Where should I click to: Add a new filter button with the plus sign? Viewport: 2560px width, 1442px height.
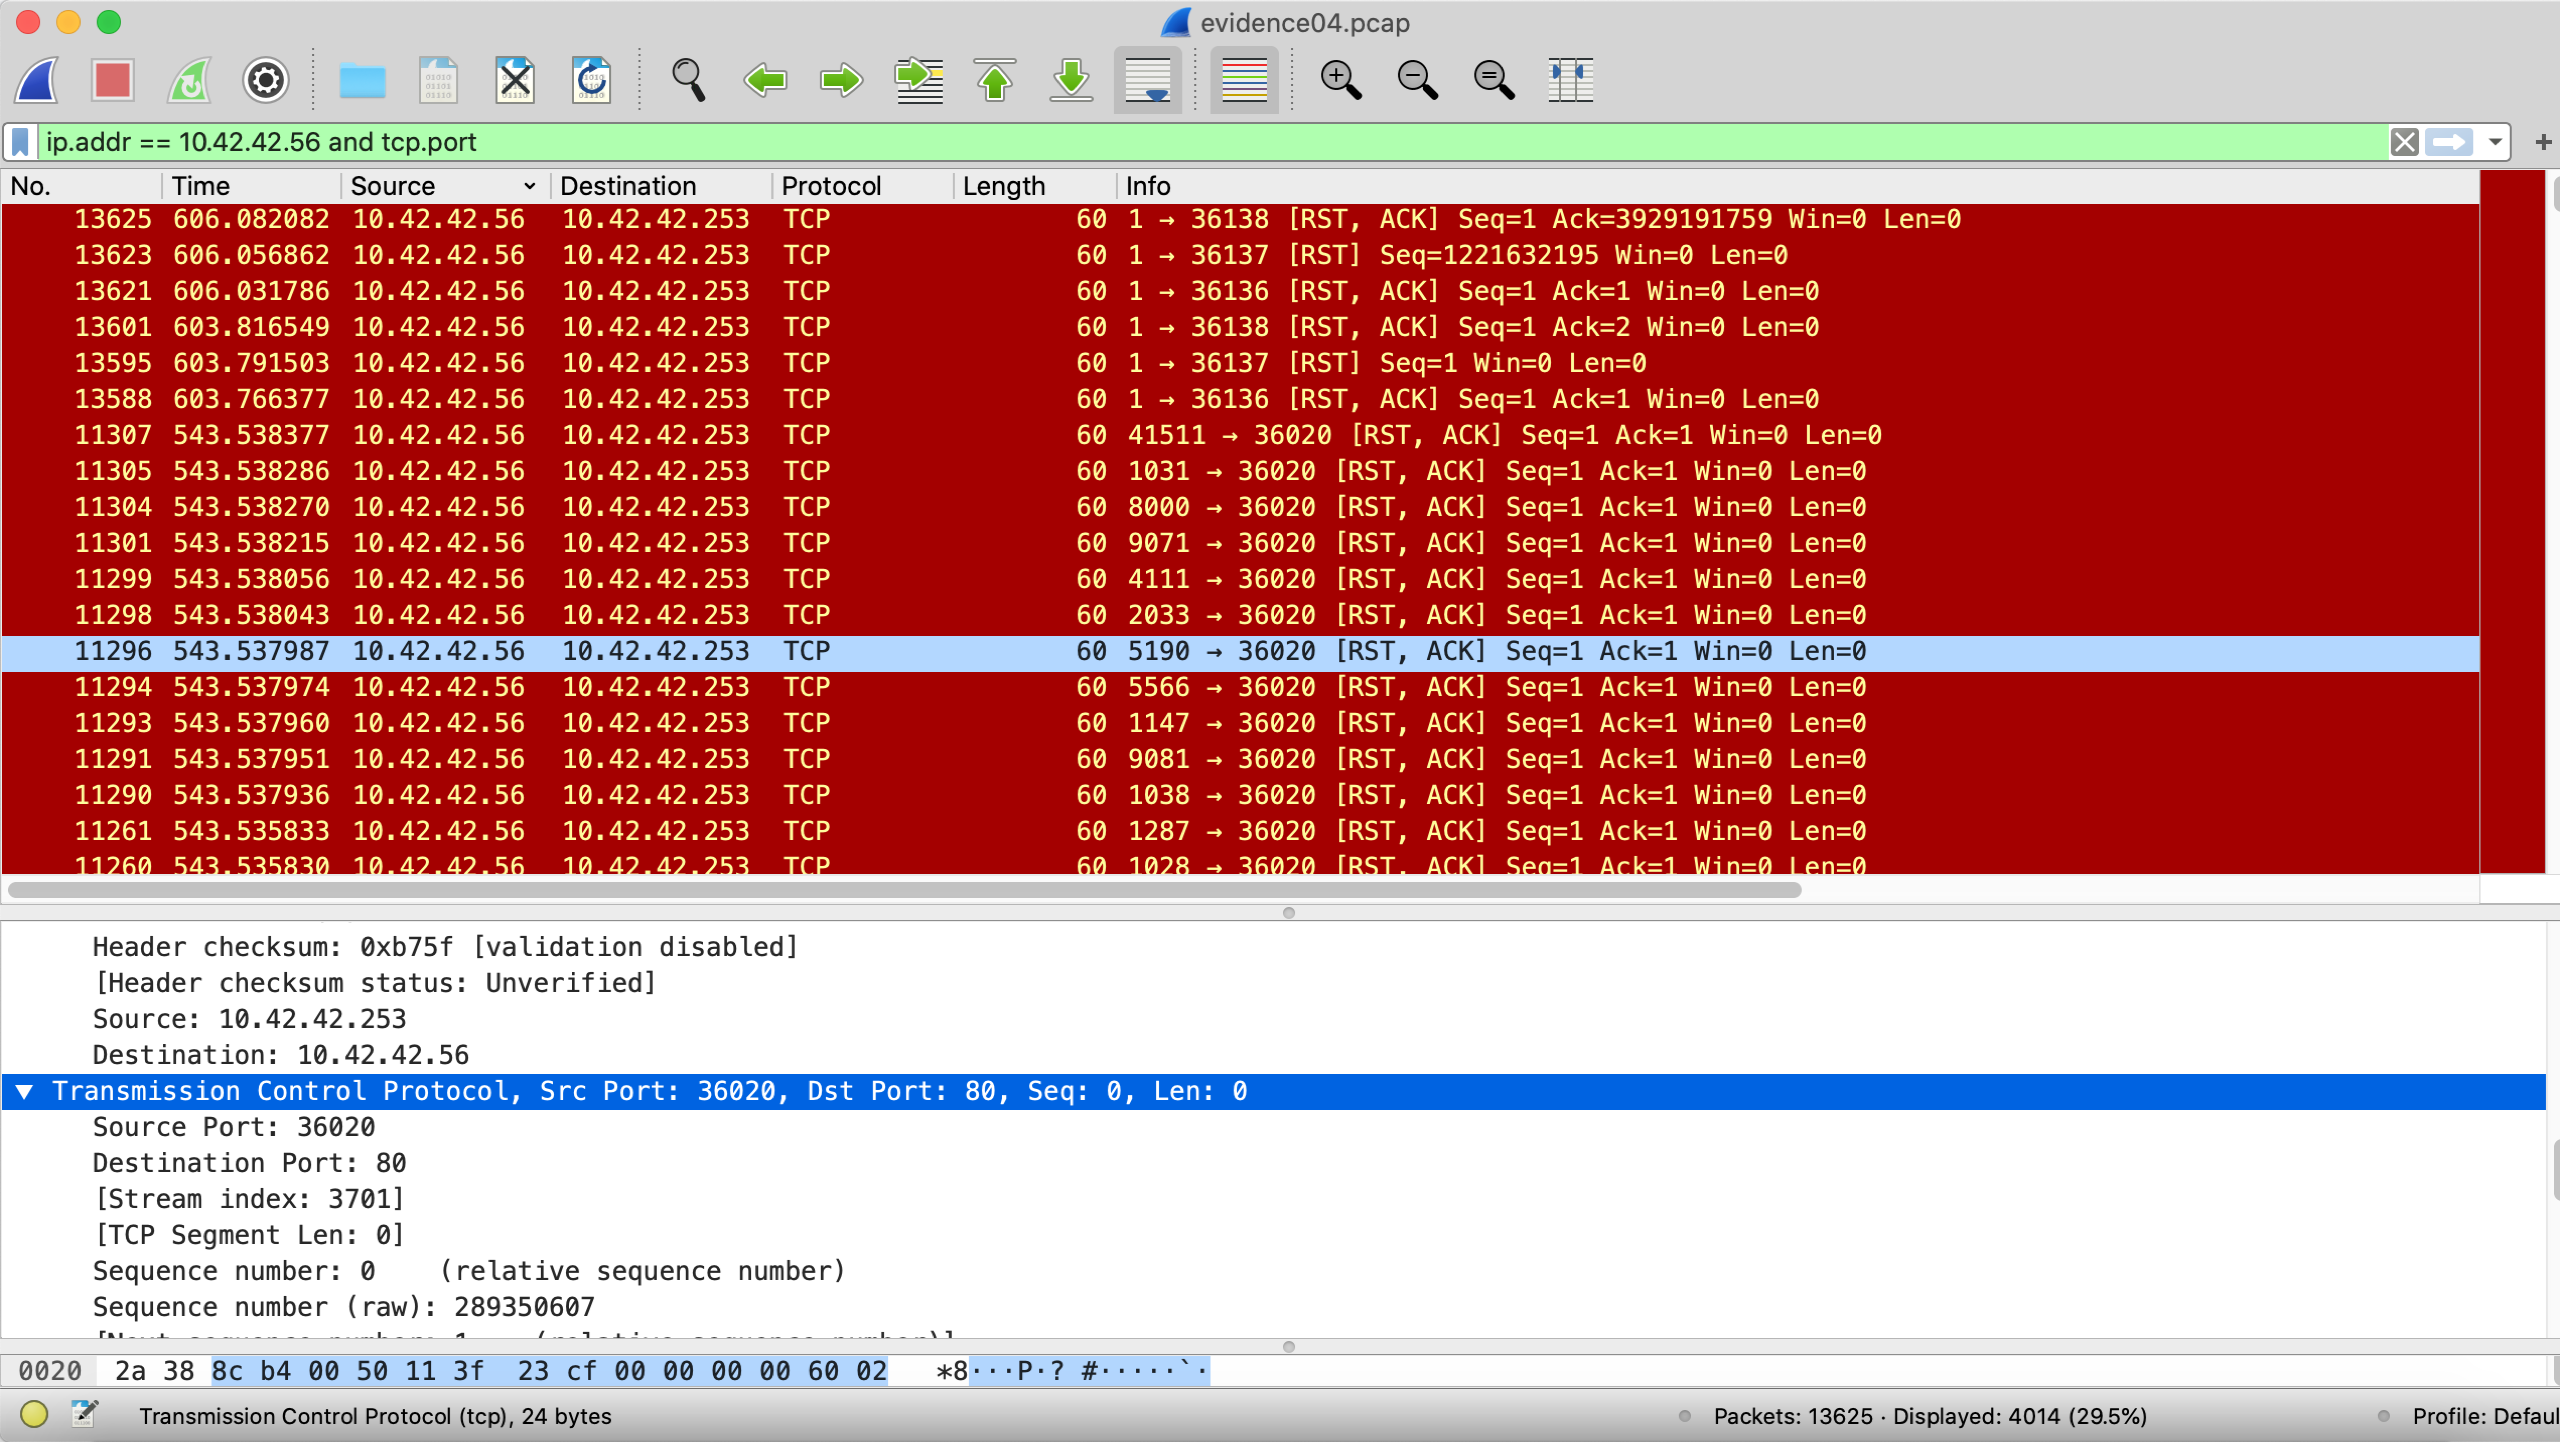pyautogui.click(x=2541, y=141)
